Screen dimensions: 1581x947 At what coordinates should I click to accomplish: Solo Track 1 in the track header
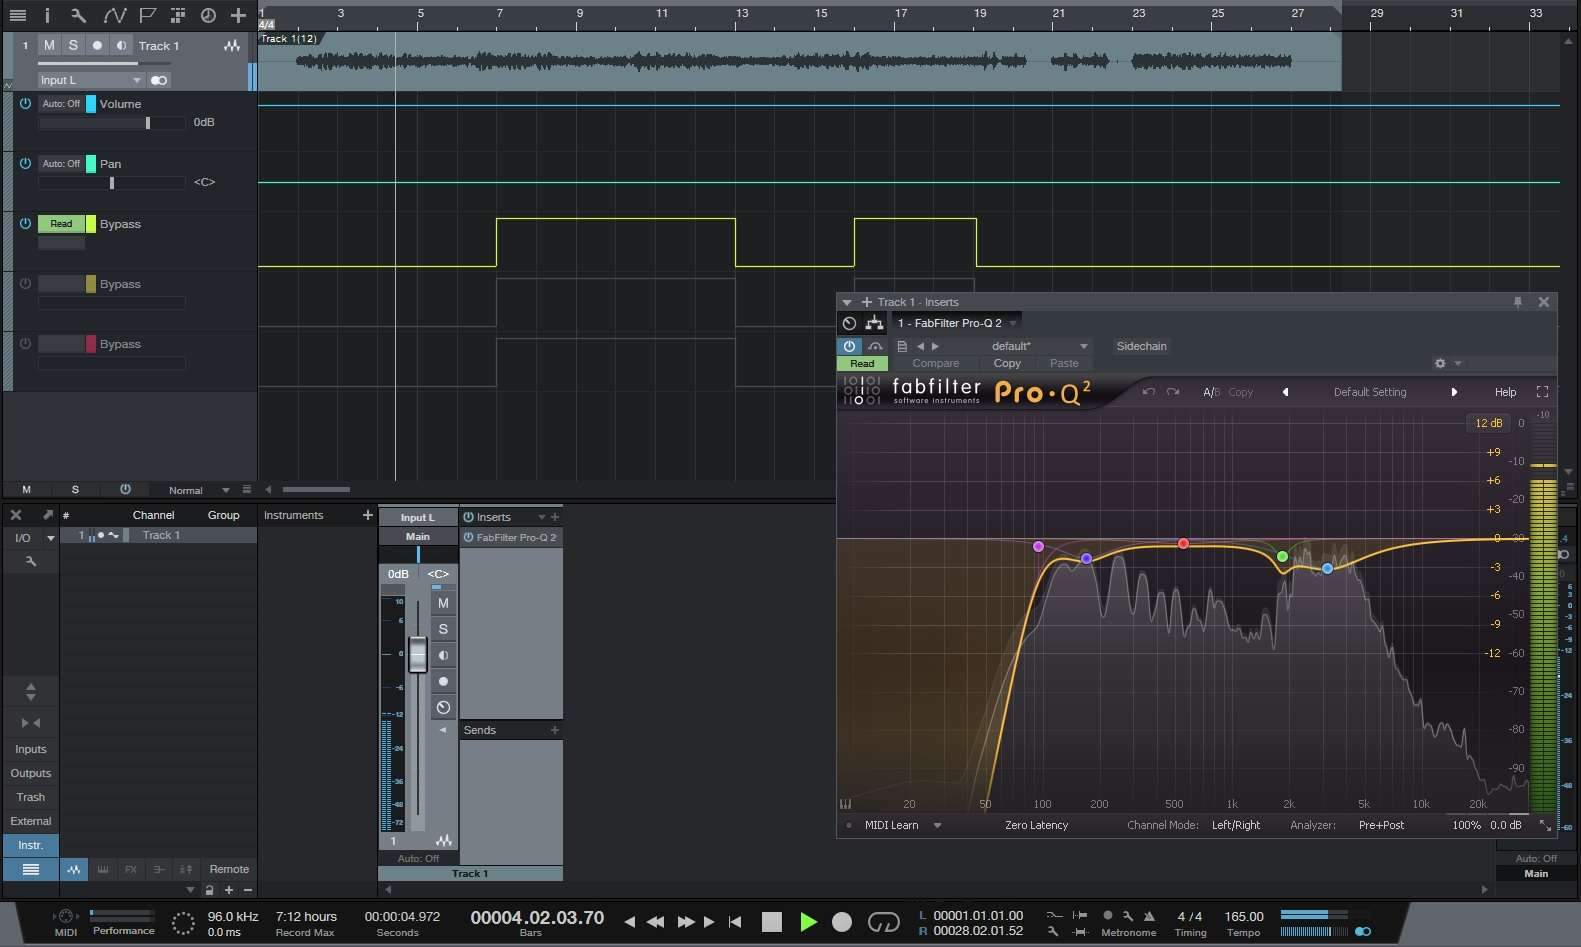tap(73, 45)
